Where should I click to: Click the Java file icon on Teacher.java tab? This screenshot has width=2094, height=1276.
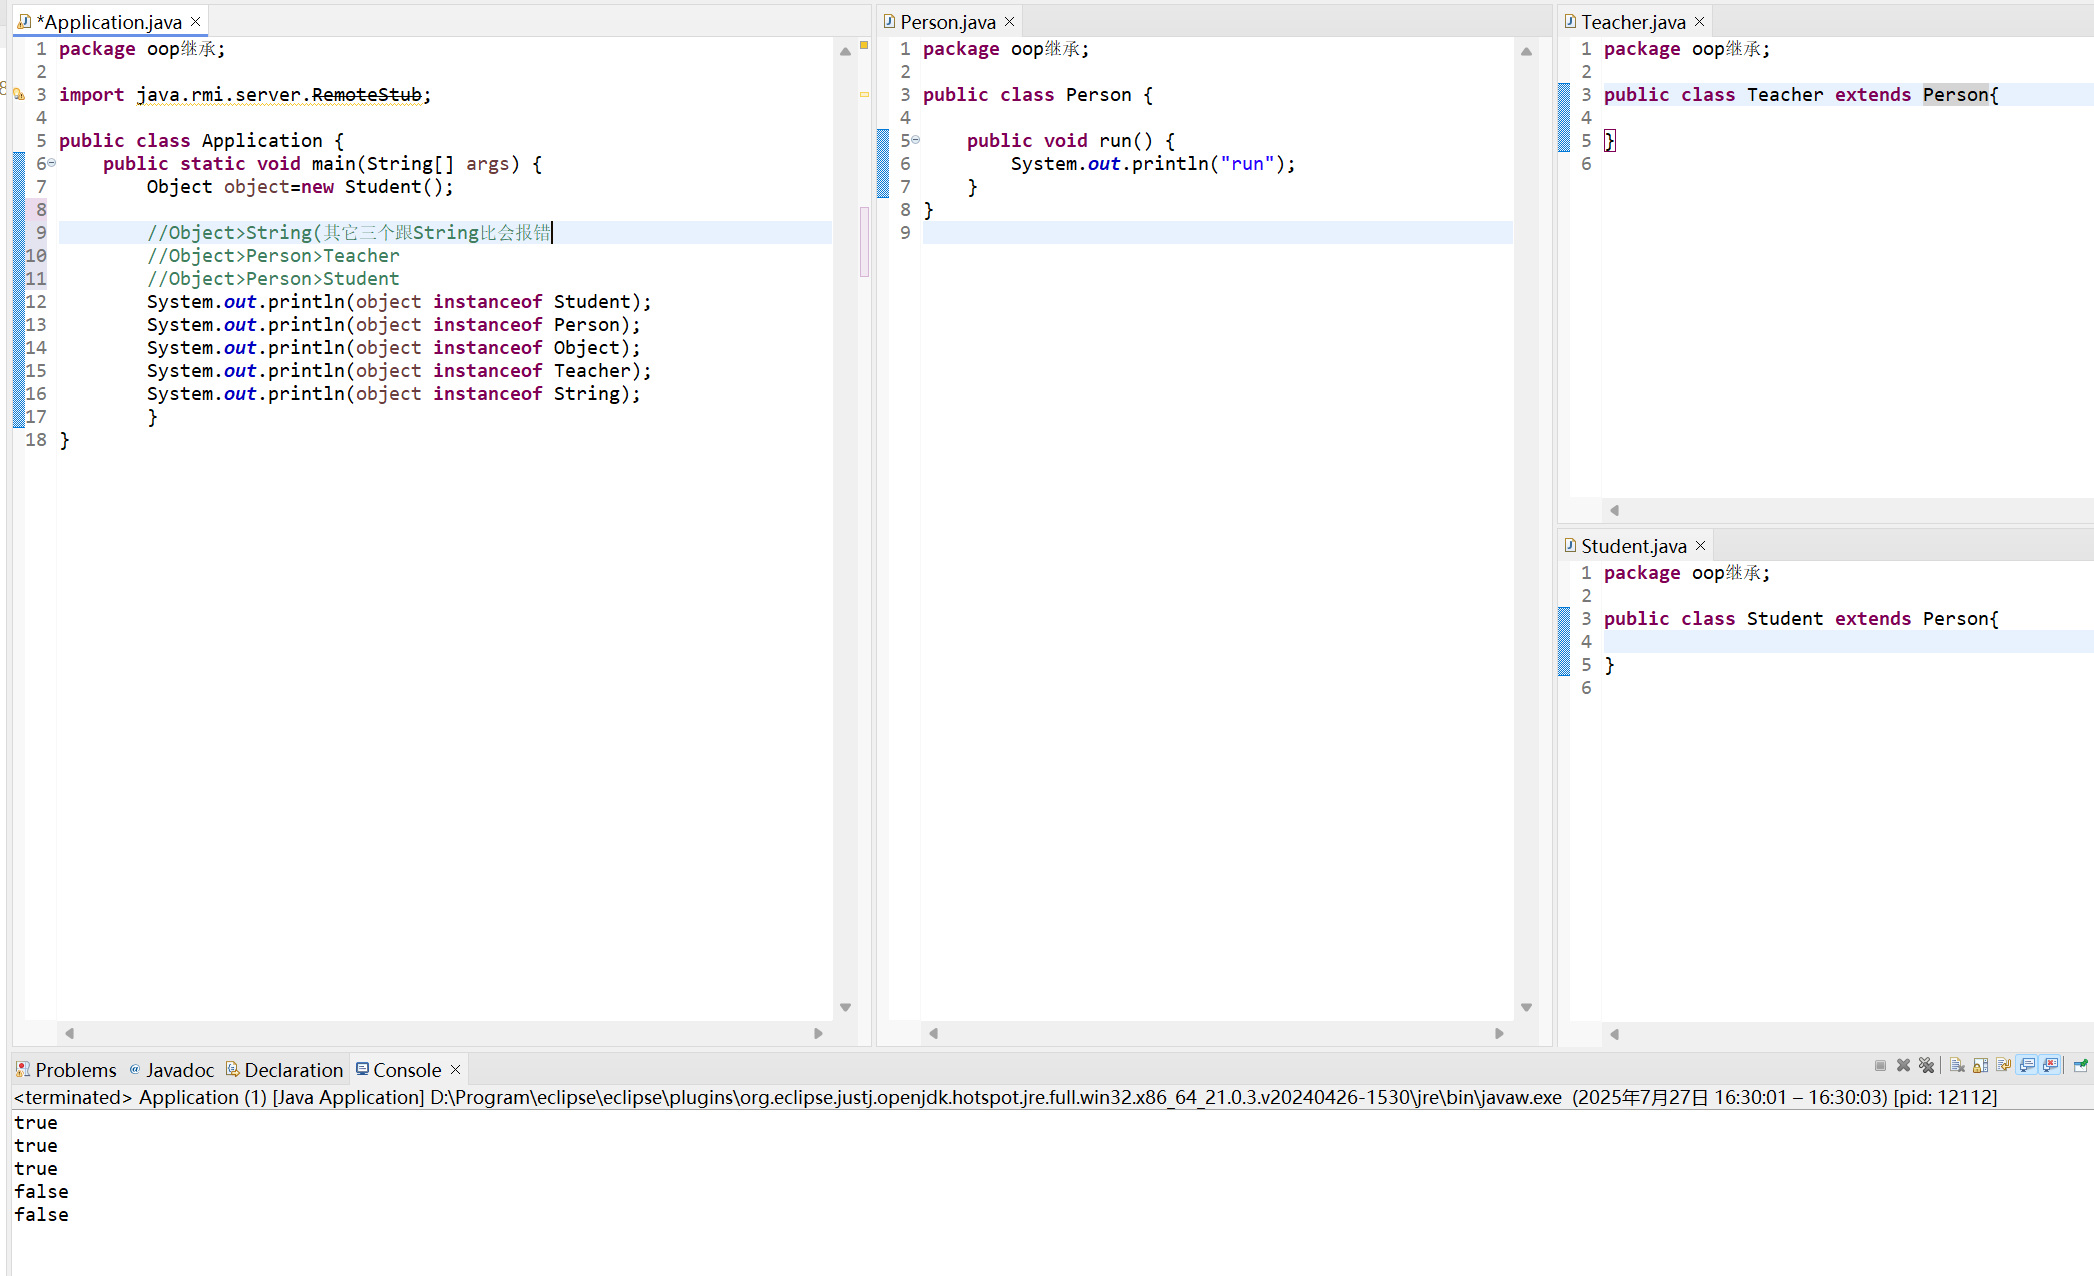[x=1570, y=21]
